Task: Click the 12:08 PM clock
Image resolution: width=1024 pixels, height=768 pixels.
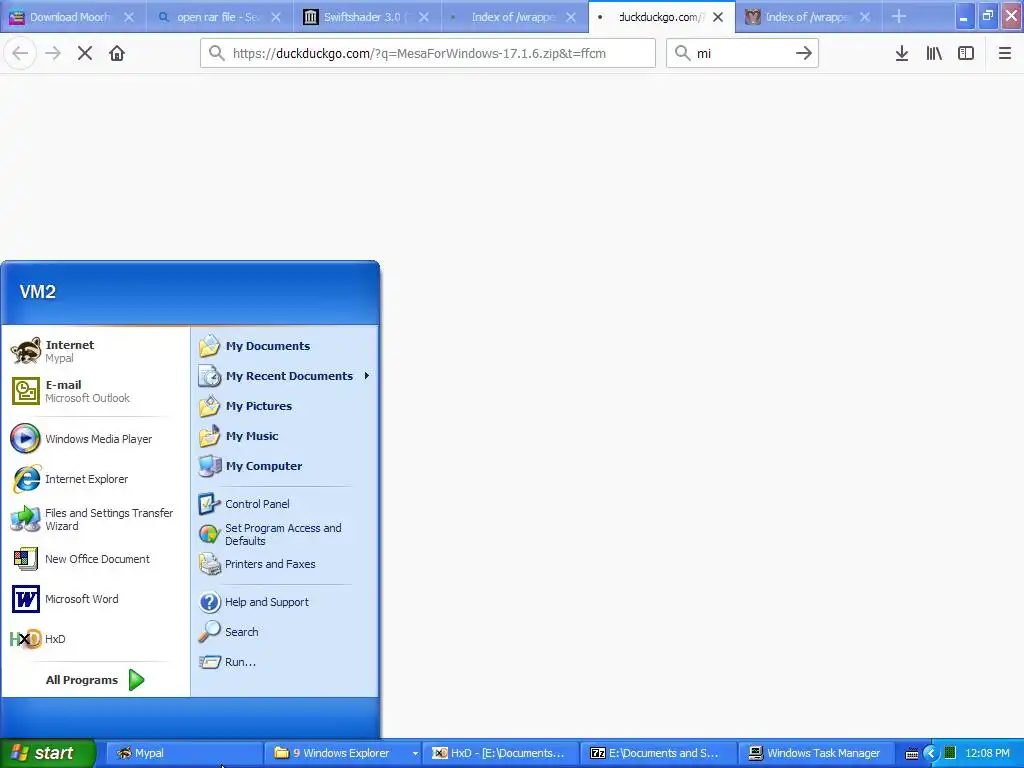Action: 987,753
